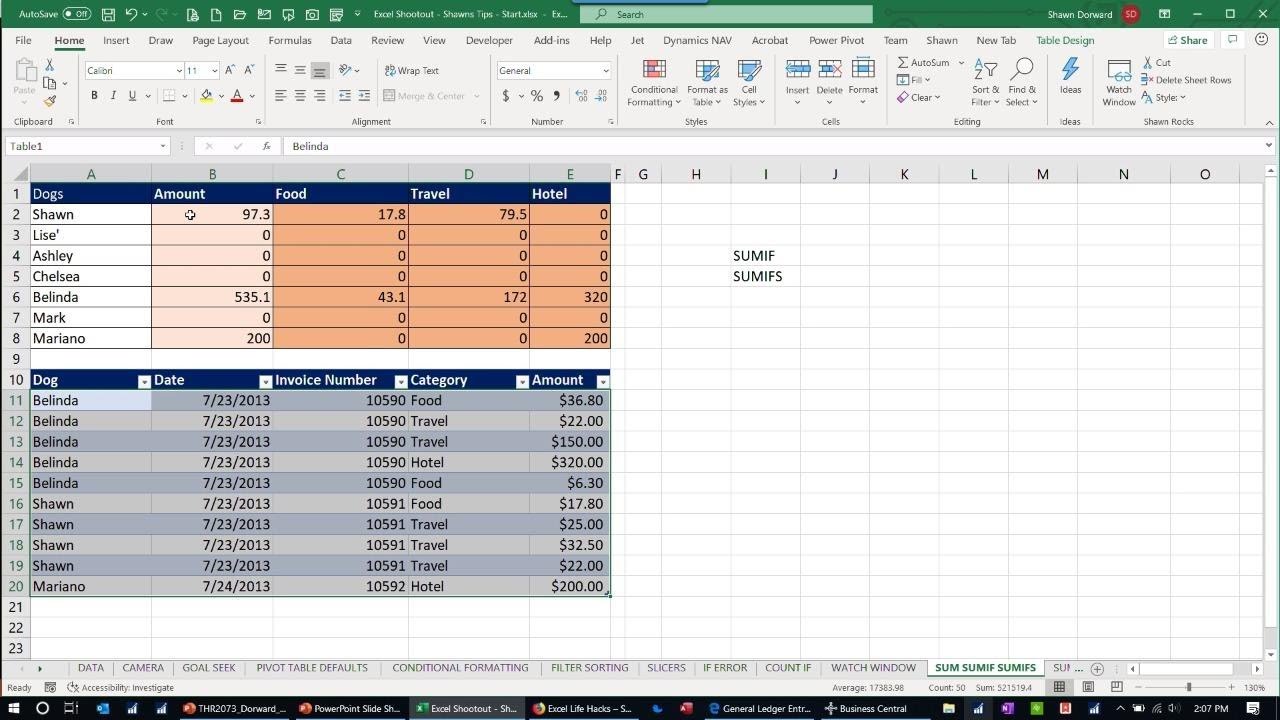Click the Accounting dollar format icon
This screenshot has height=720, width=1280.
(506, 96)
